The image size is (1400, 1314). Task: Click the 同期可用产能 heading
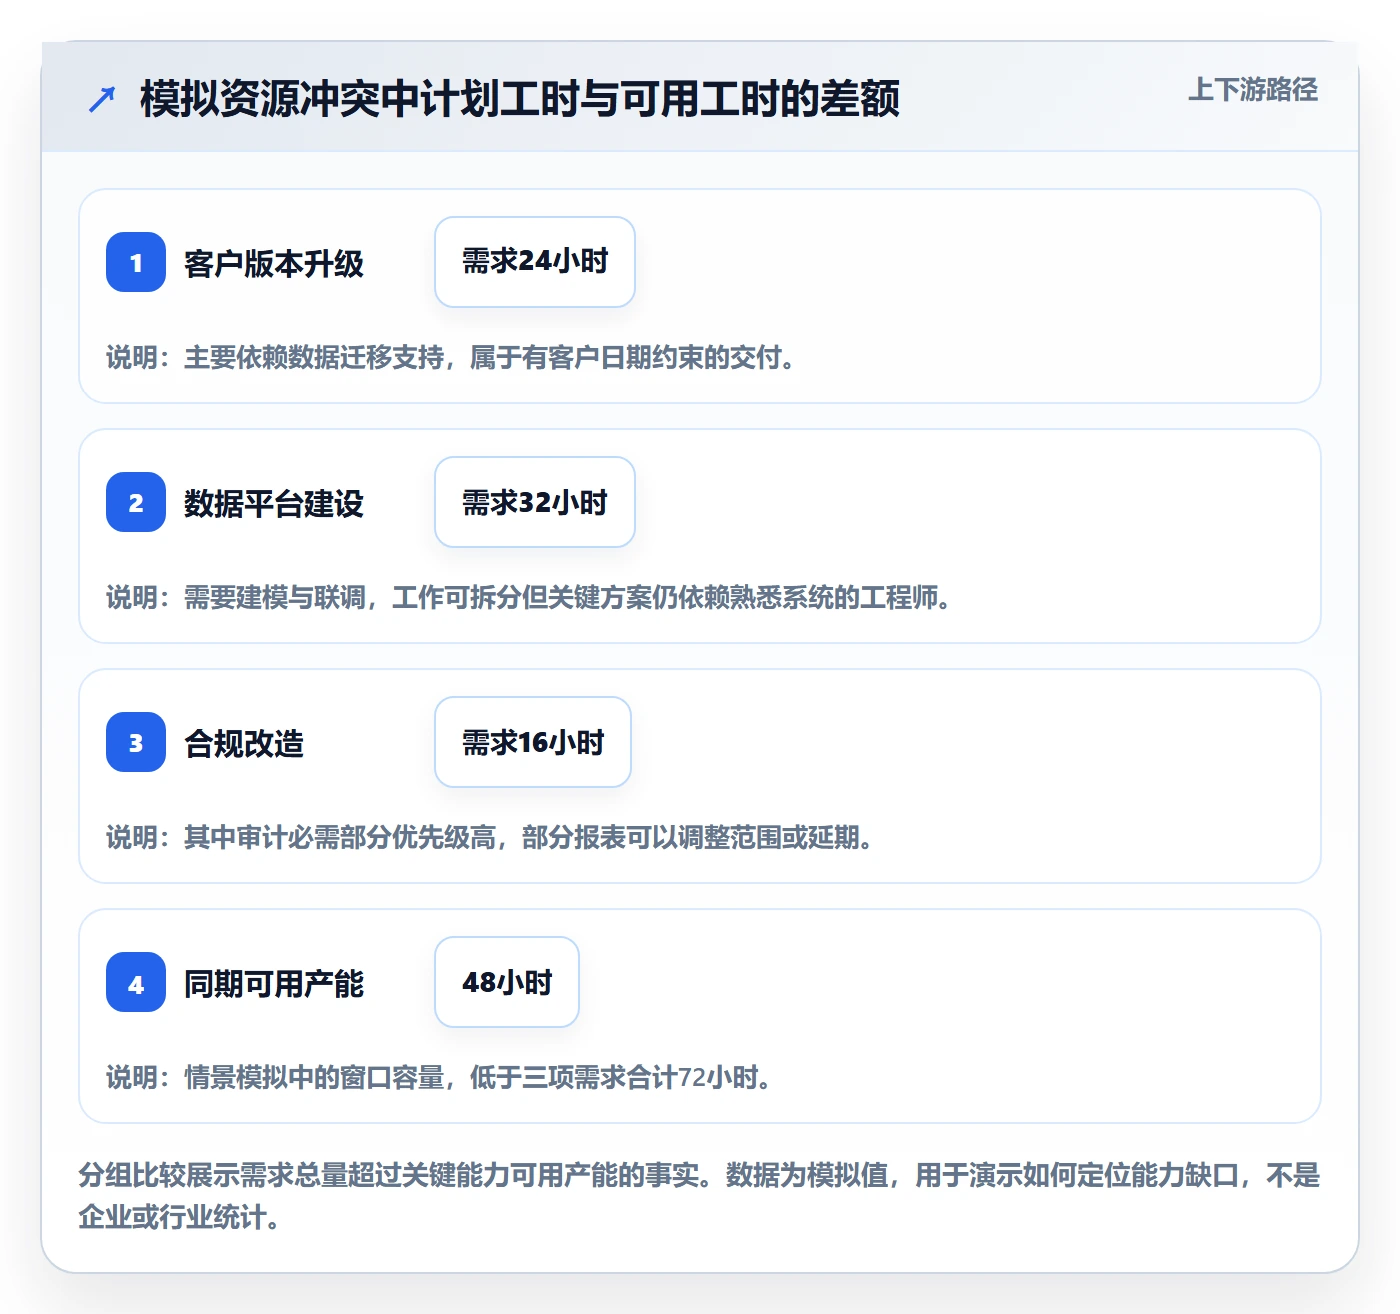[274, 984]
